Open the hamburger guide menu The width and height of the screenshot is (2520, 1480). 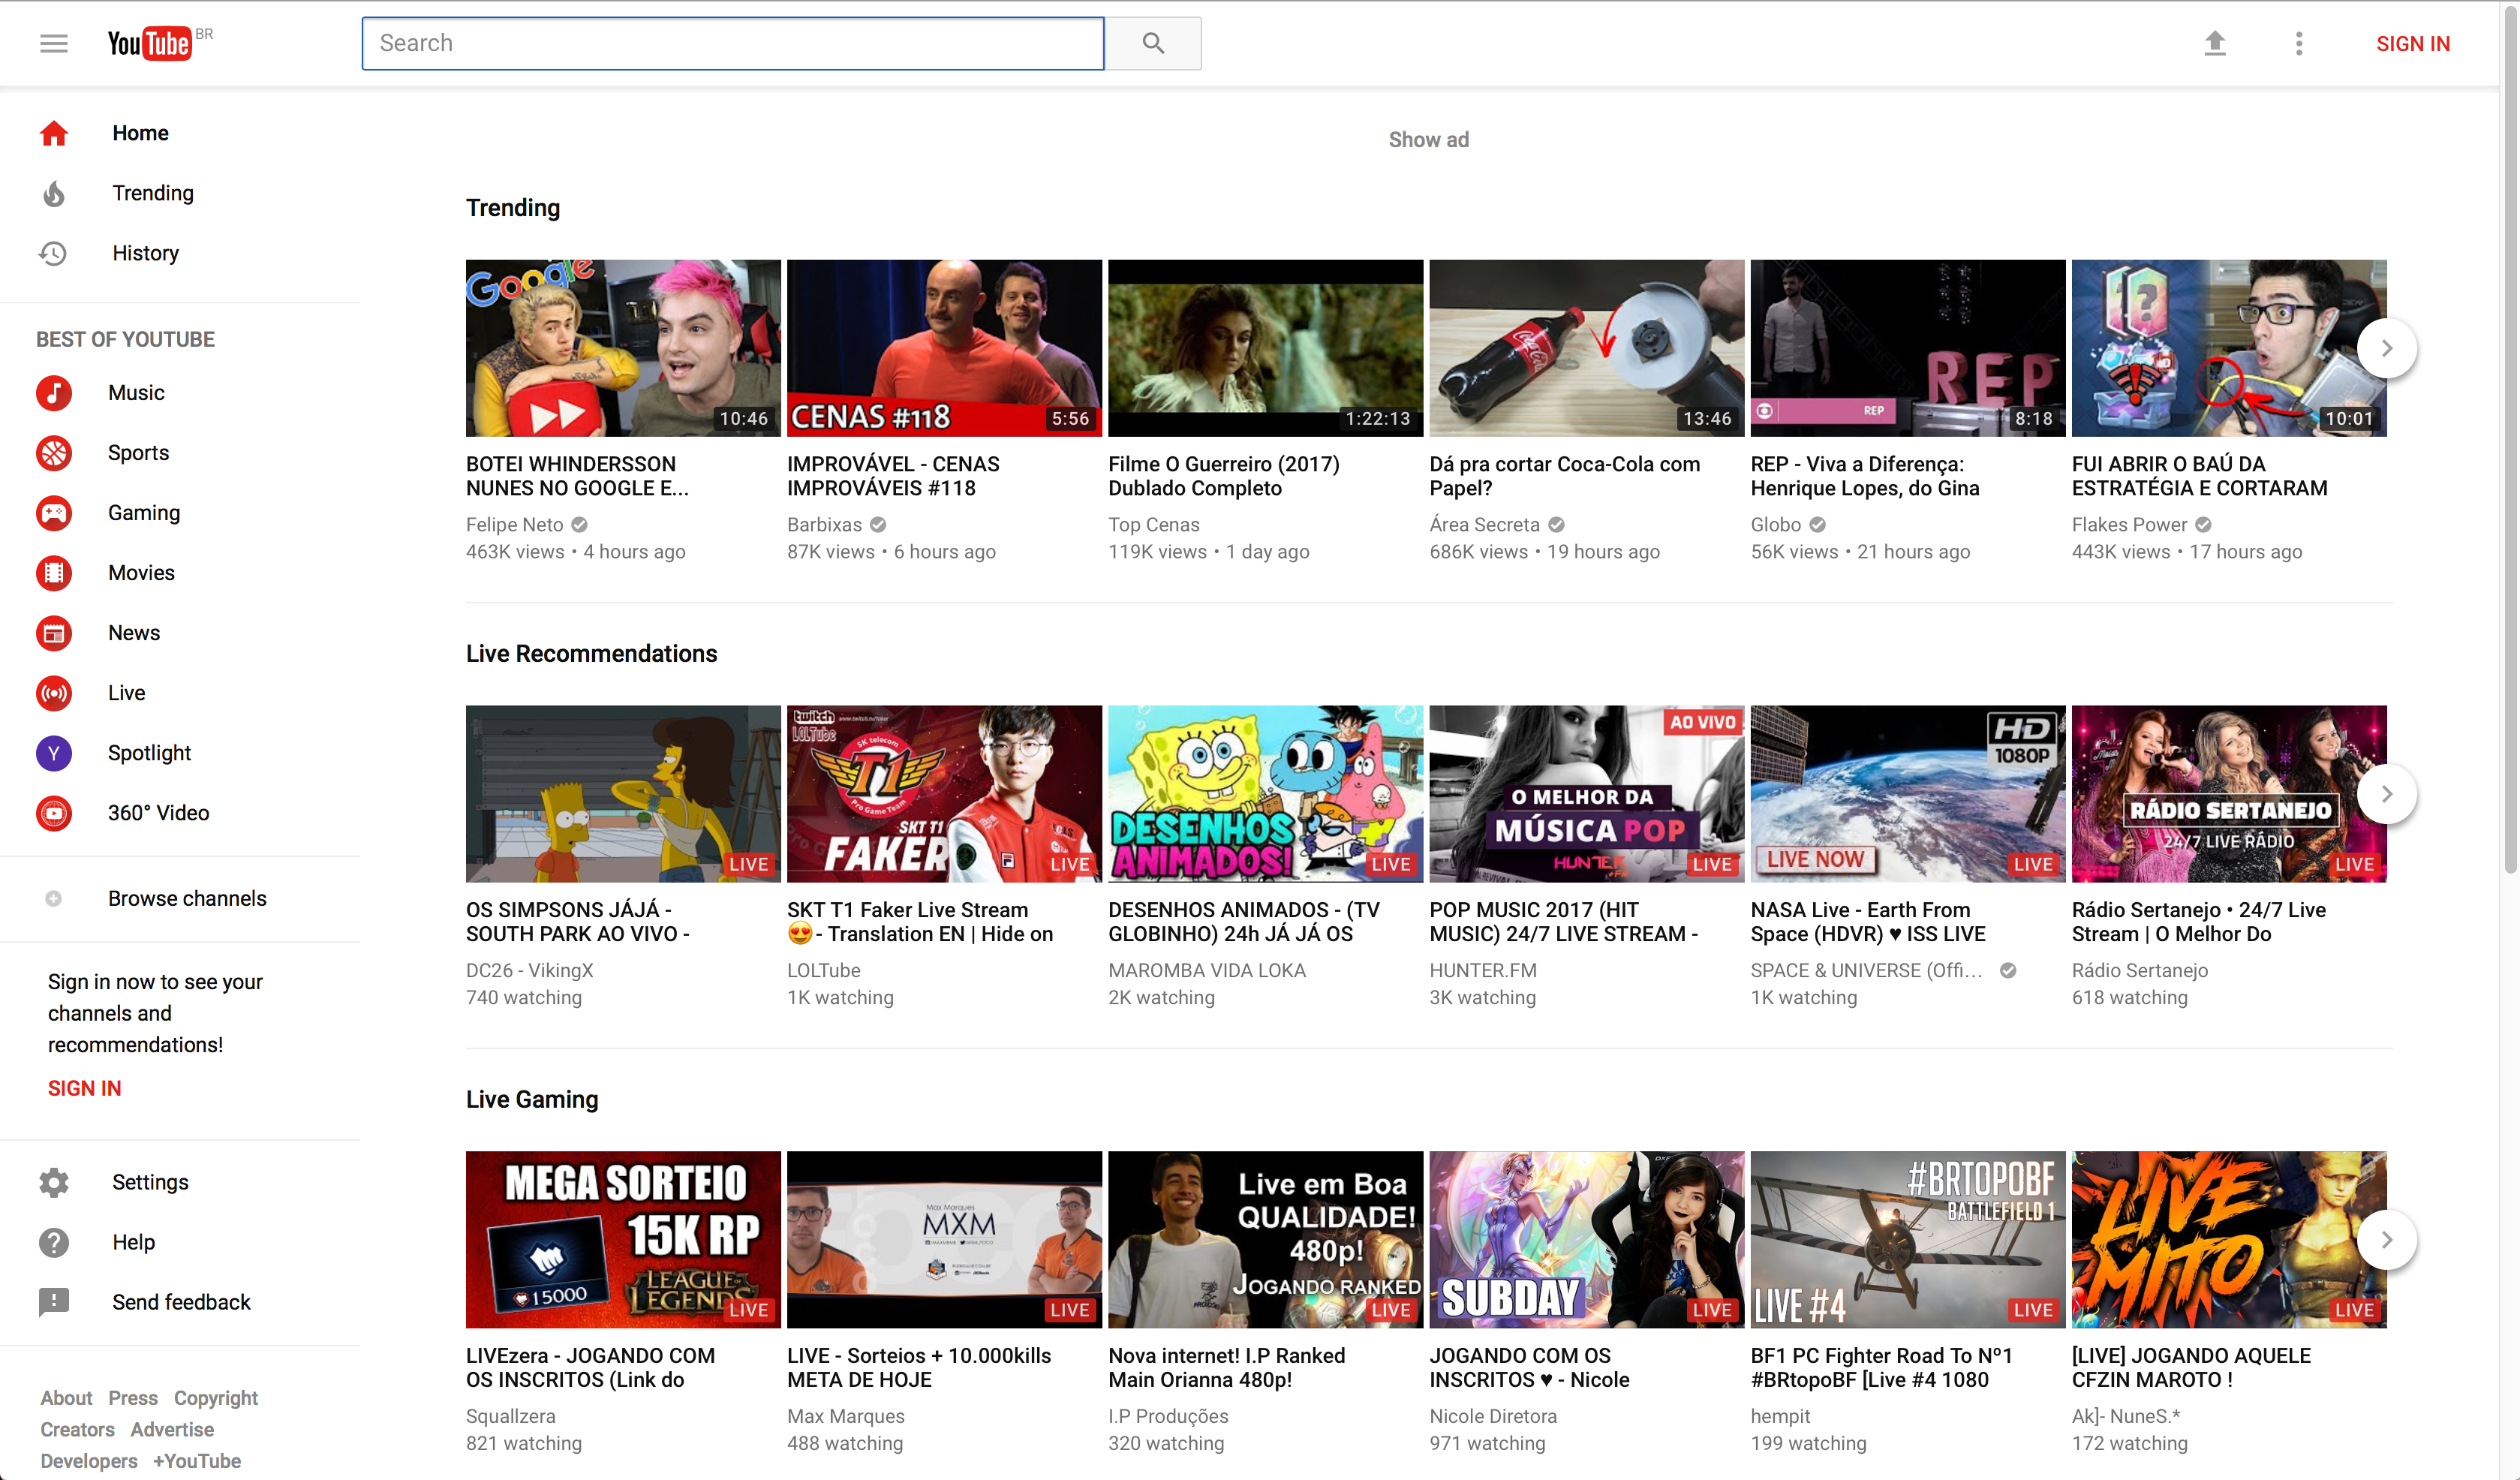pyautogui.click(x=54, y=43)
